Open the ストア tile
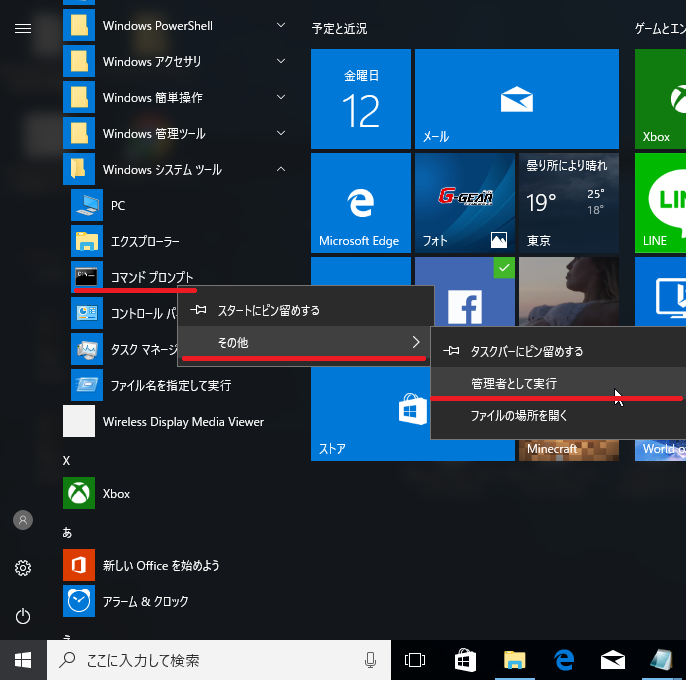Screen dimensions: 686x681 click(370, 413)
